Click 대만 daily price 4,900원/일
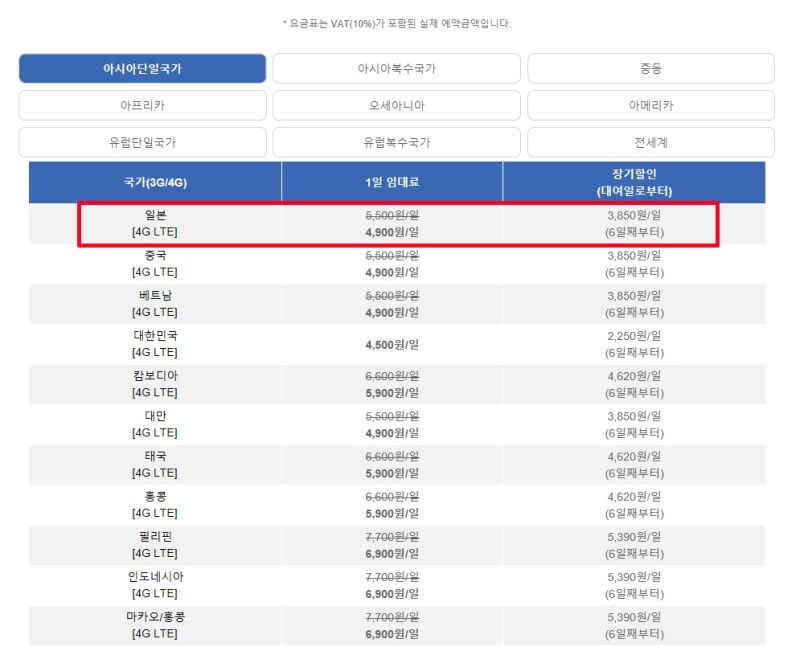The image size is (800, 647). click(392, 433)
